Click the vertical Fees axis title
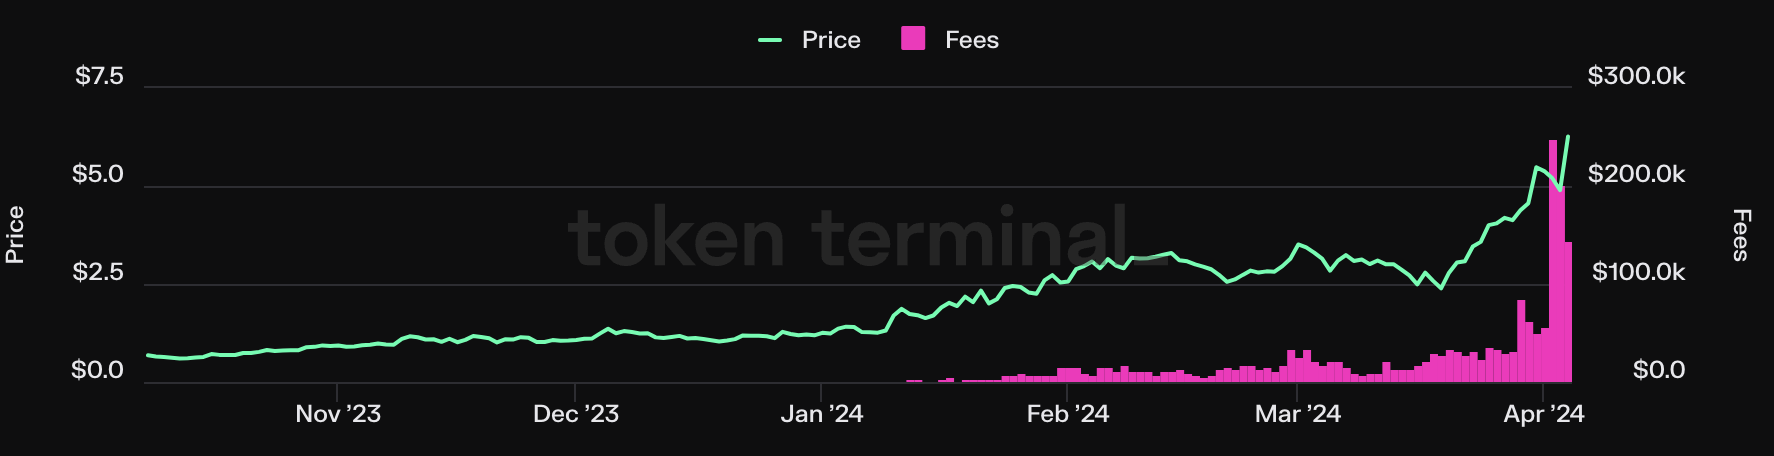This screenshot has width=1774, height=456. [x=1741, y=235]
